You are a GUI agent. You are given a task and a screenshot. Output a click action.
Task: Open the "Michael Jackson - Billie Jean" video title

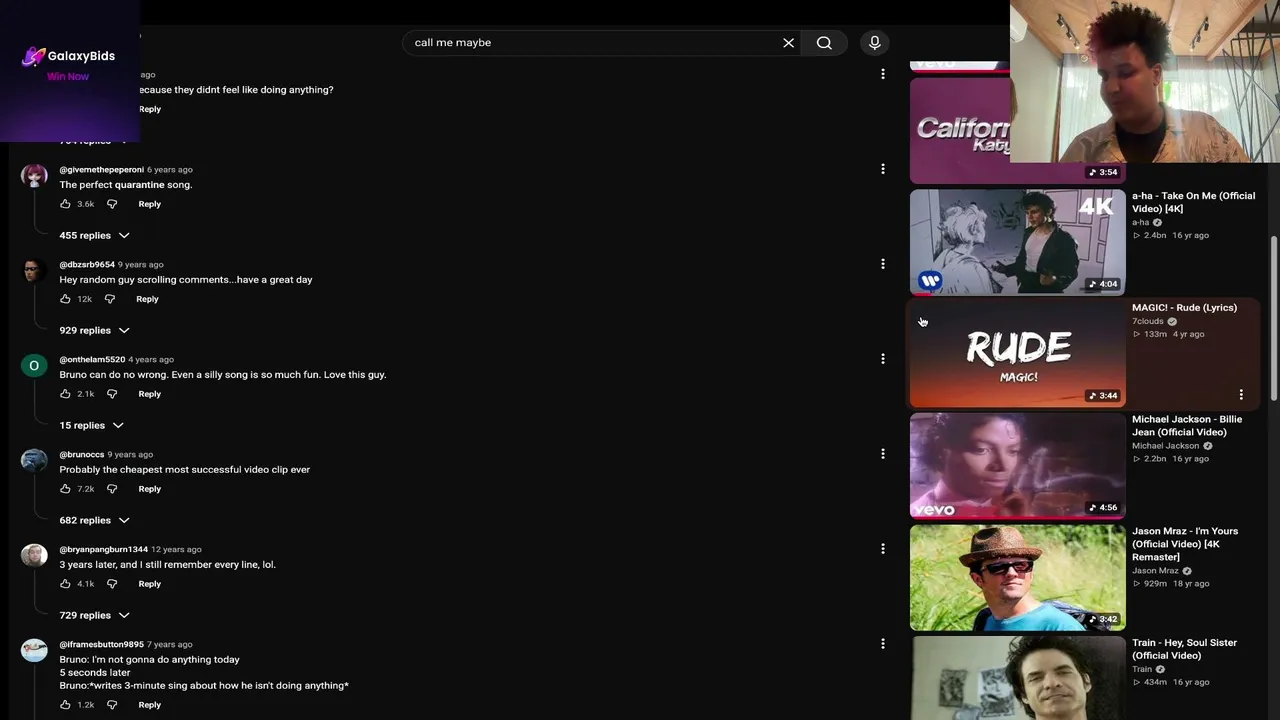tap(1187, 426)
